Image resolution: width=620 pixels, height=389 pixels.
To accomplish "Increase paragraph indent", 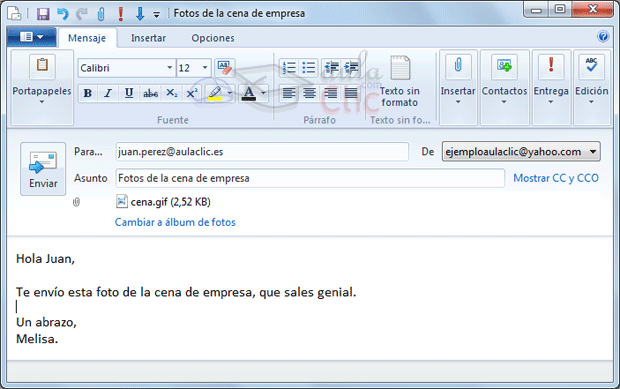I will 351,68.
